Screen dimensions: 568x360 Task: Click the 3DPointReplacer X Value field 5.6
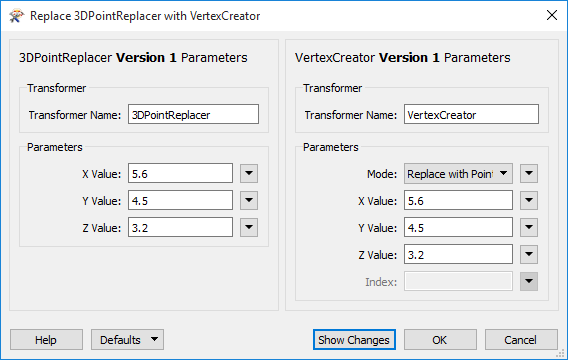180,173
